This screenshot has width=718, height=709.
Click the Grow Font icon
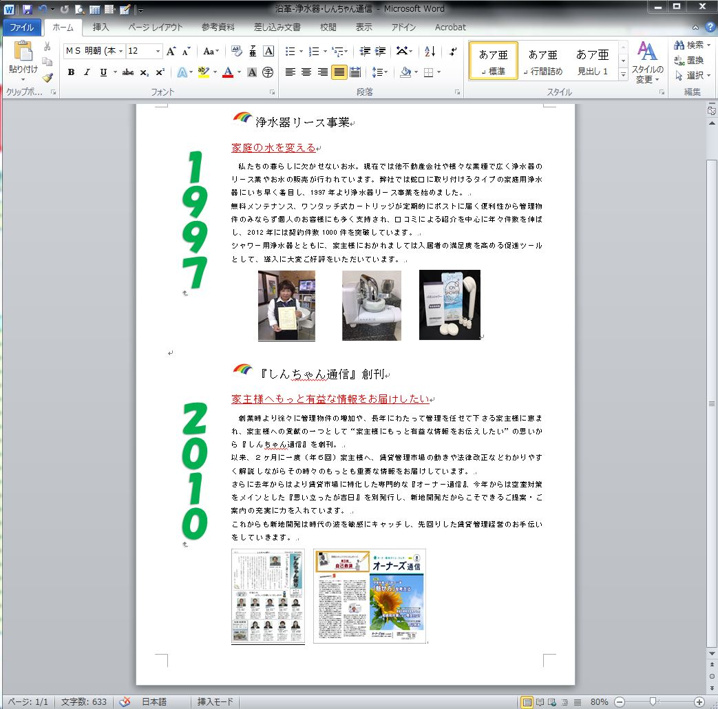tap(172, 51)
